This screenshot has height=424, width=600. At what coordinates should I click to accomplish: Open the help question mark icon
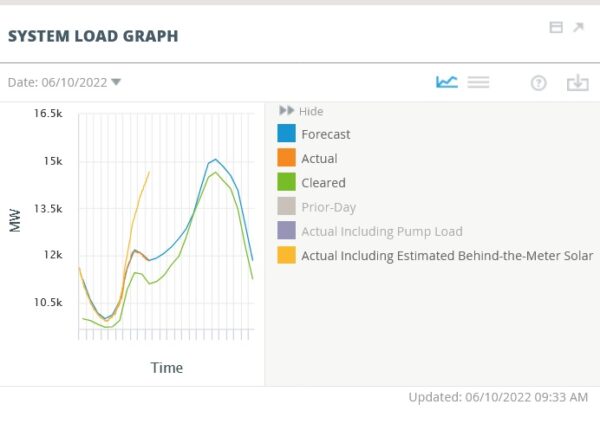click(538, 83)
